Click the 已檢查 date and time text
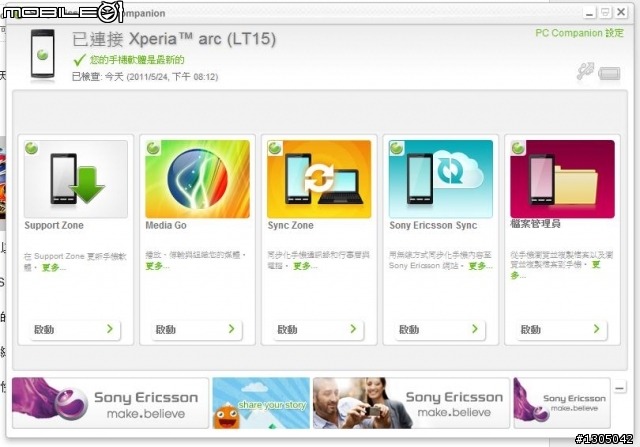Screen dimensions: 640x447 point(145,77)
